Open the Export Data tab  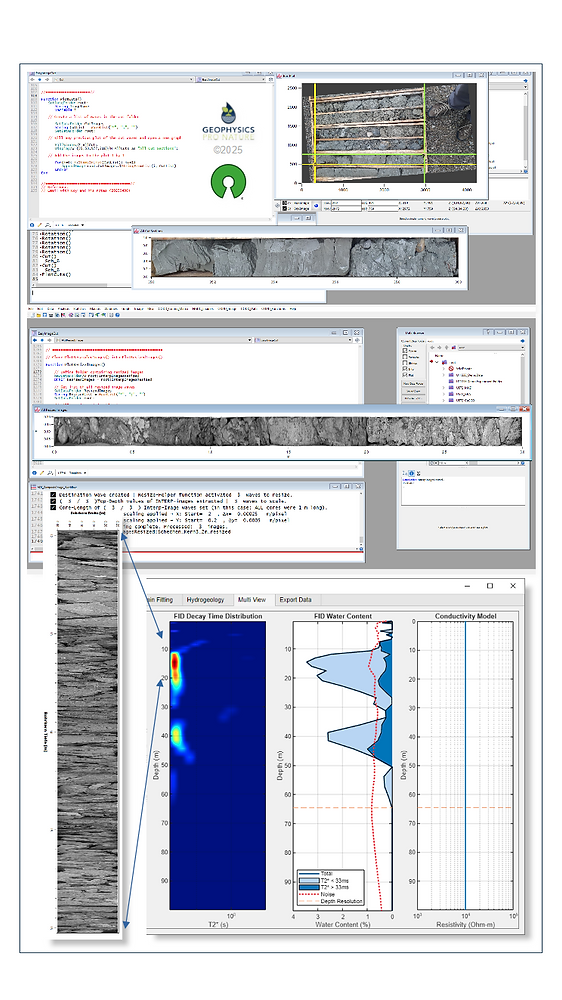click(x=295, y=599)
